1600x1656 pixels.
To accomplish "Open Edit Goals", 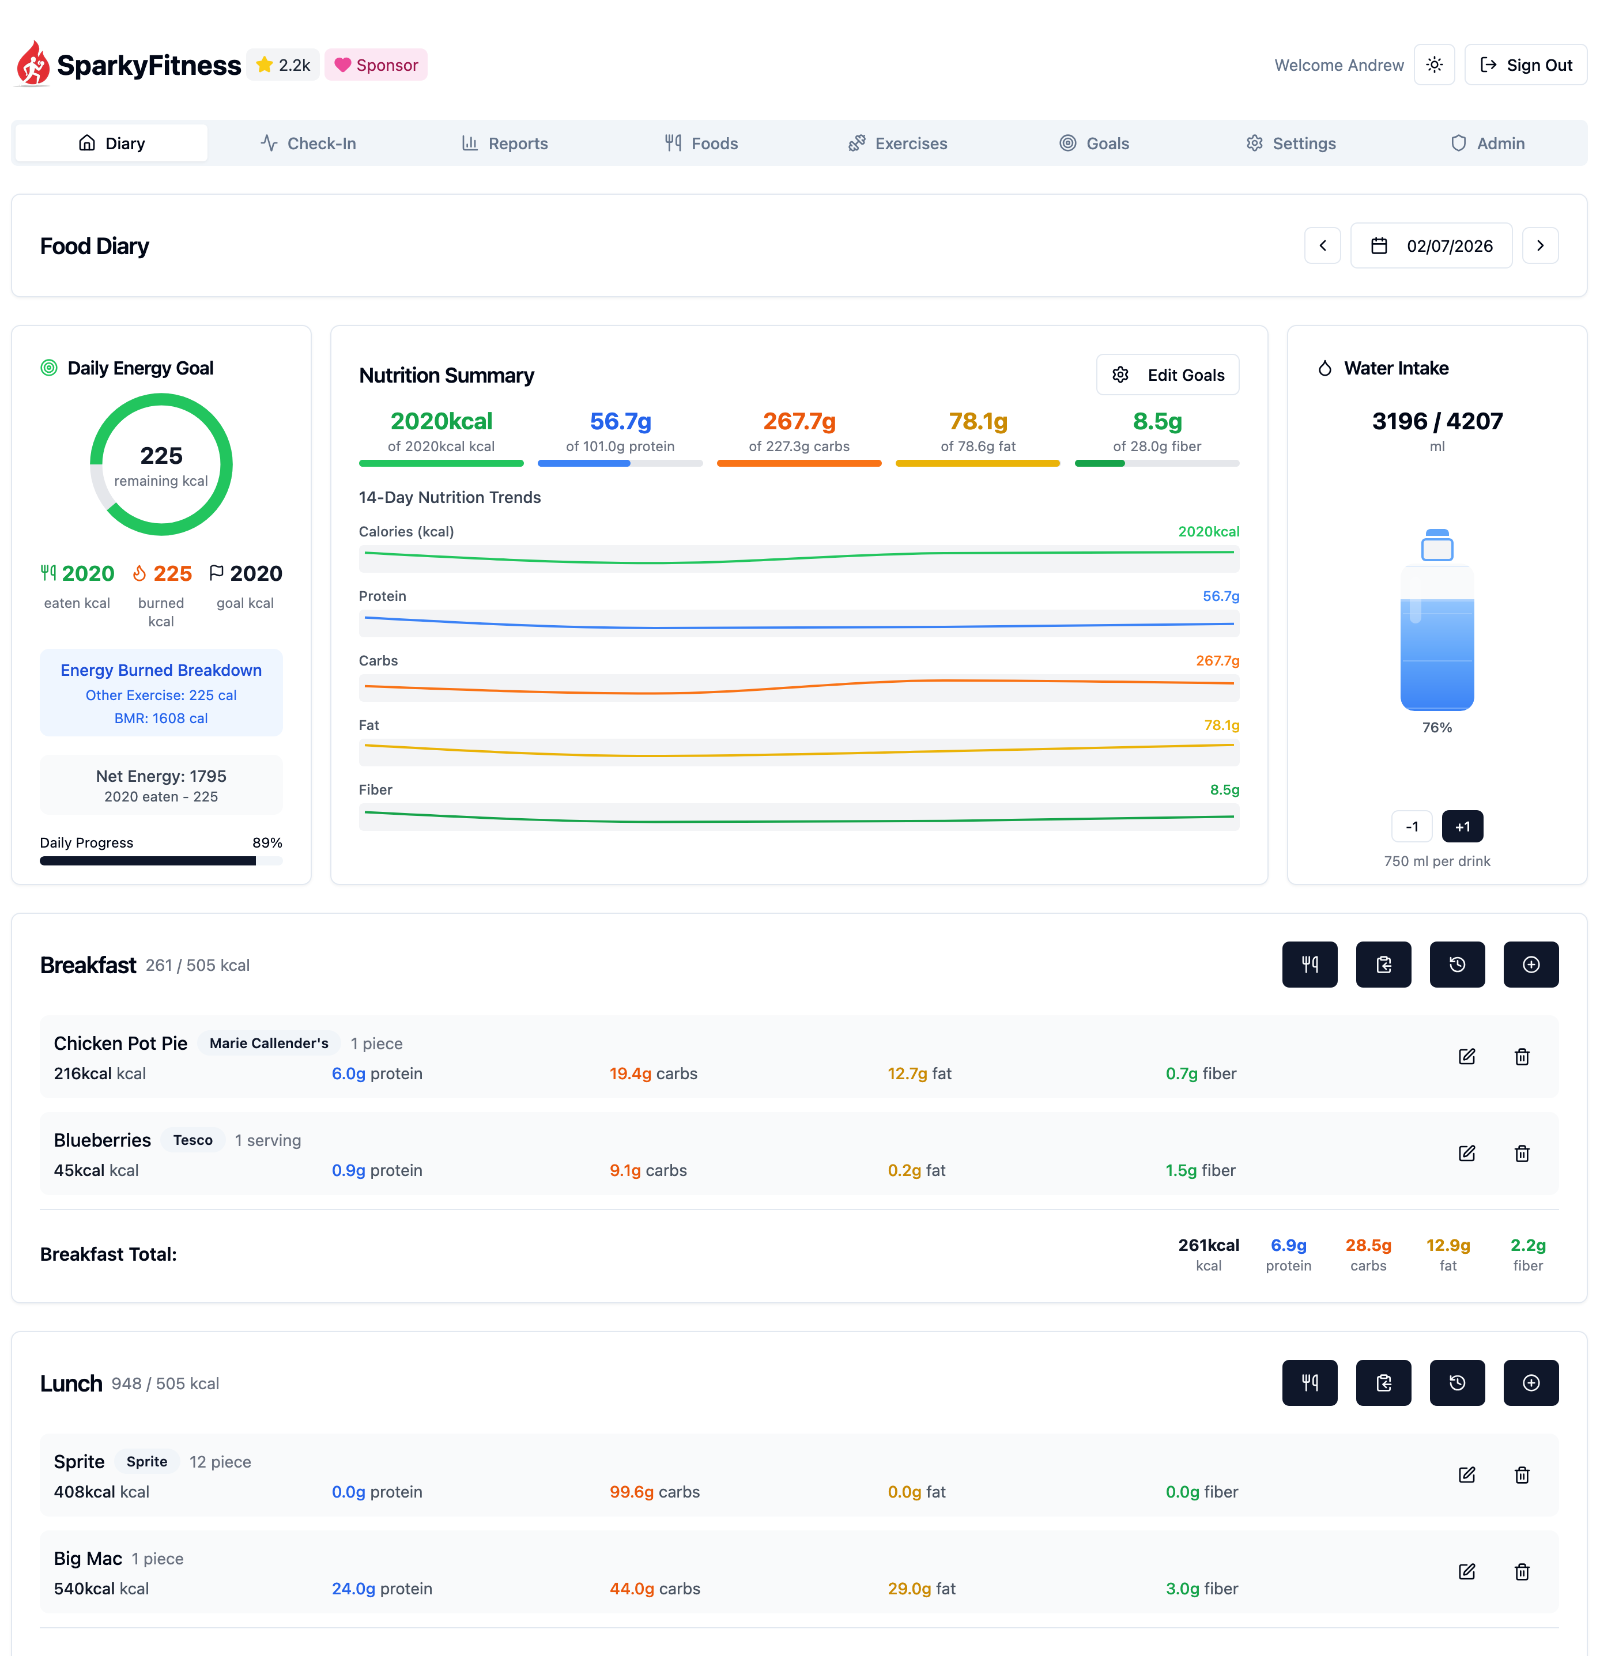I will (1167, 374).
